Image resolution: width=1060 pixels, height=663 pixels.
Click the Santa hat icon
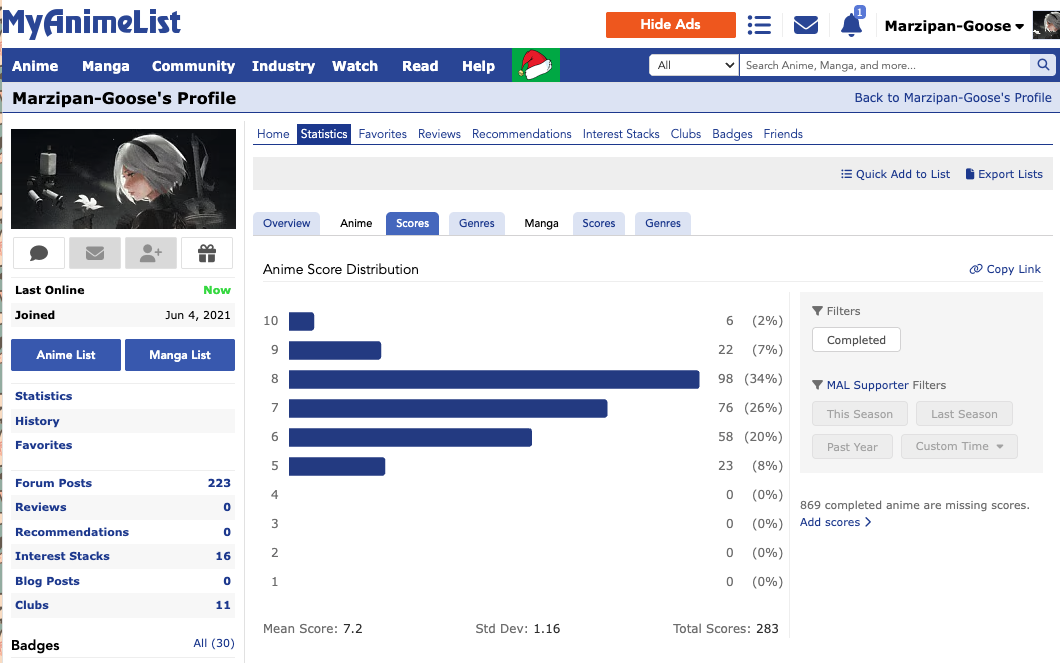[x=536, y=66]
